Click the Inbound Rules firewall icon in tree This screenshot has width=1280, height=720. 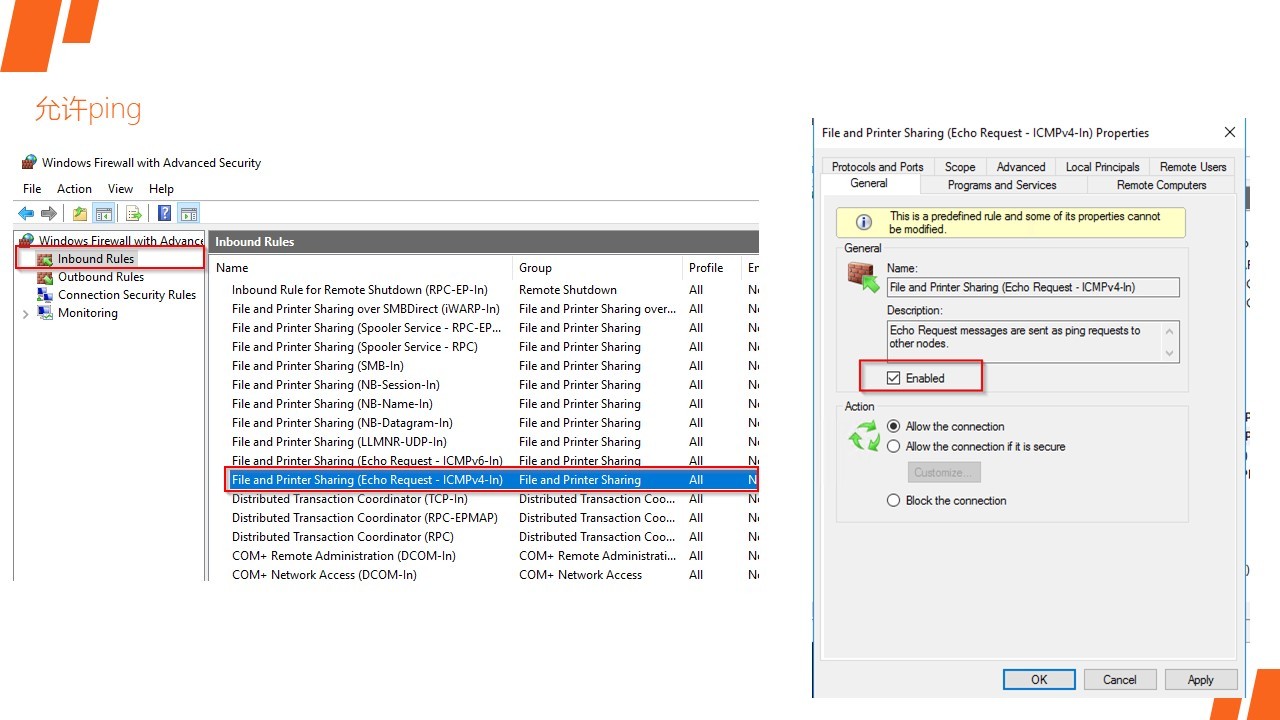tap(44, 259)
